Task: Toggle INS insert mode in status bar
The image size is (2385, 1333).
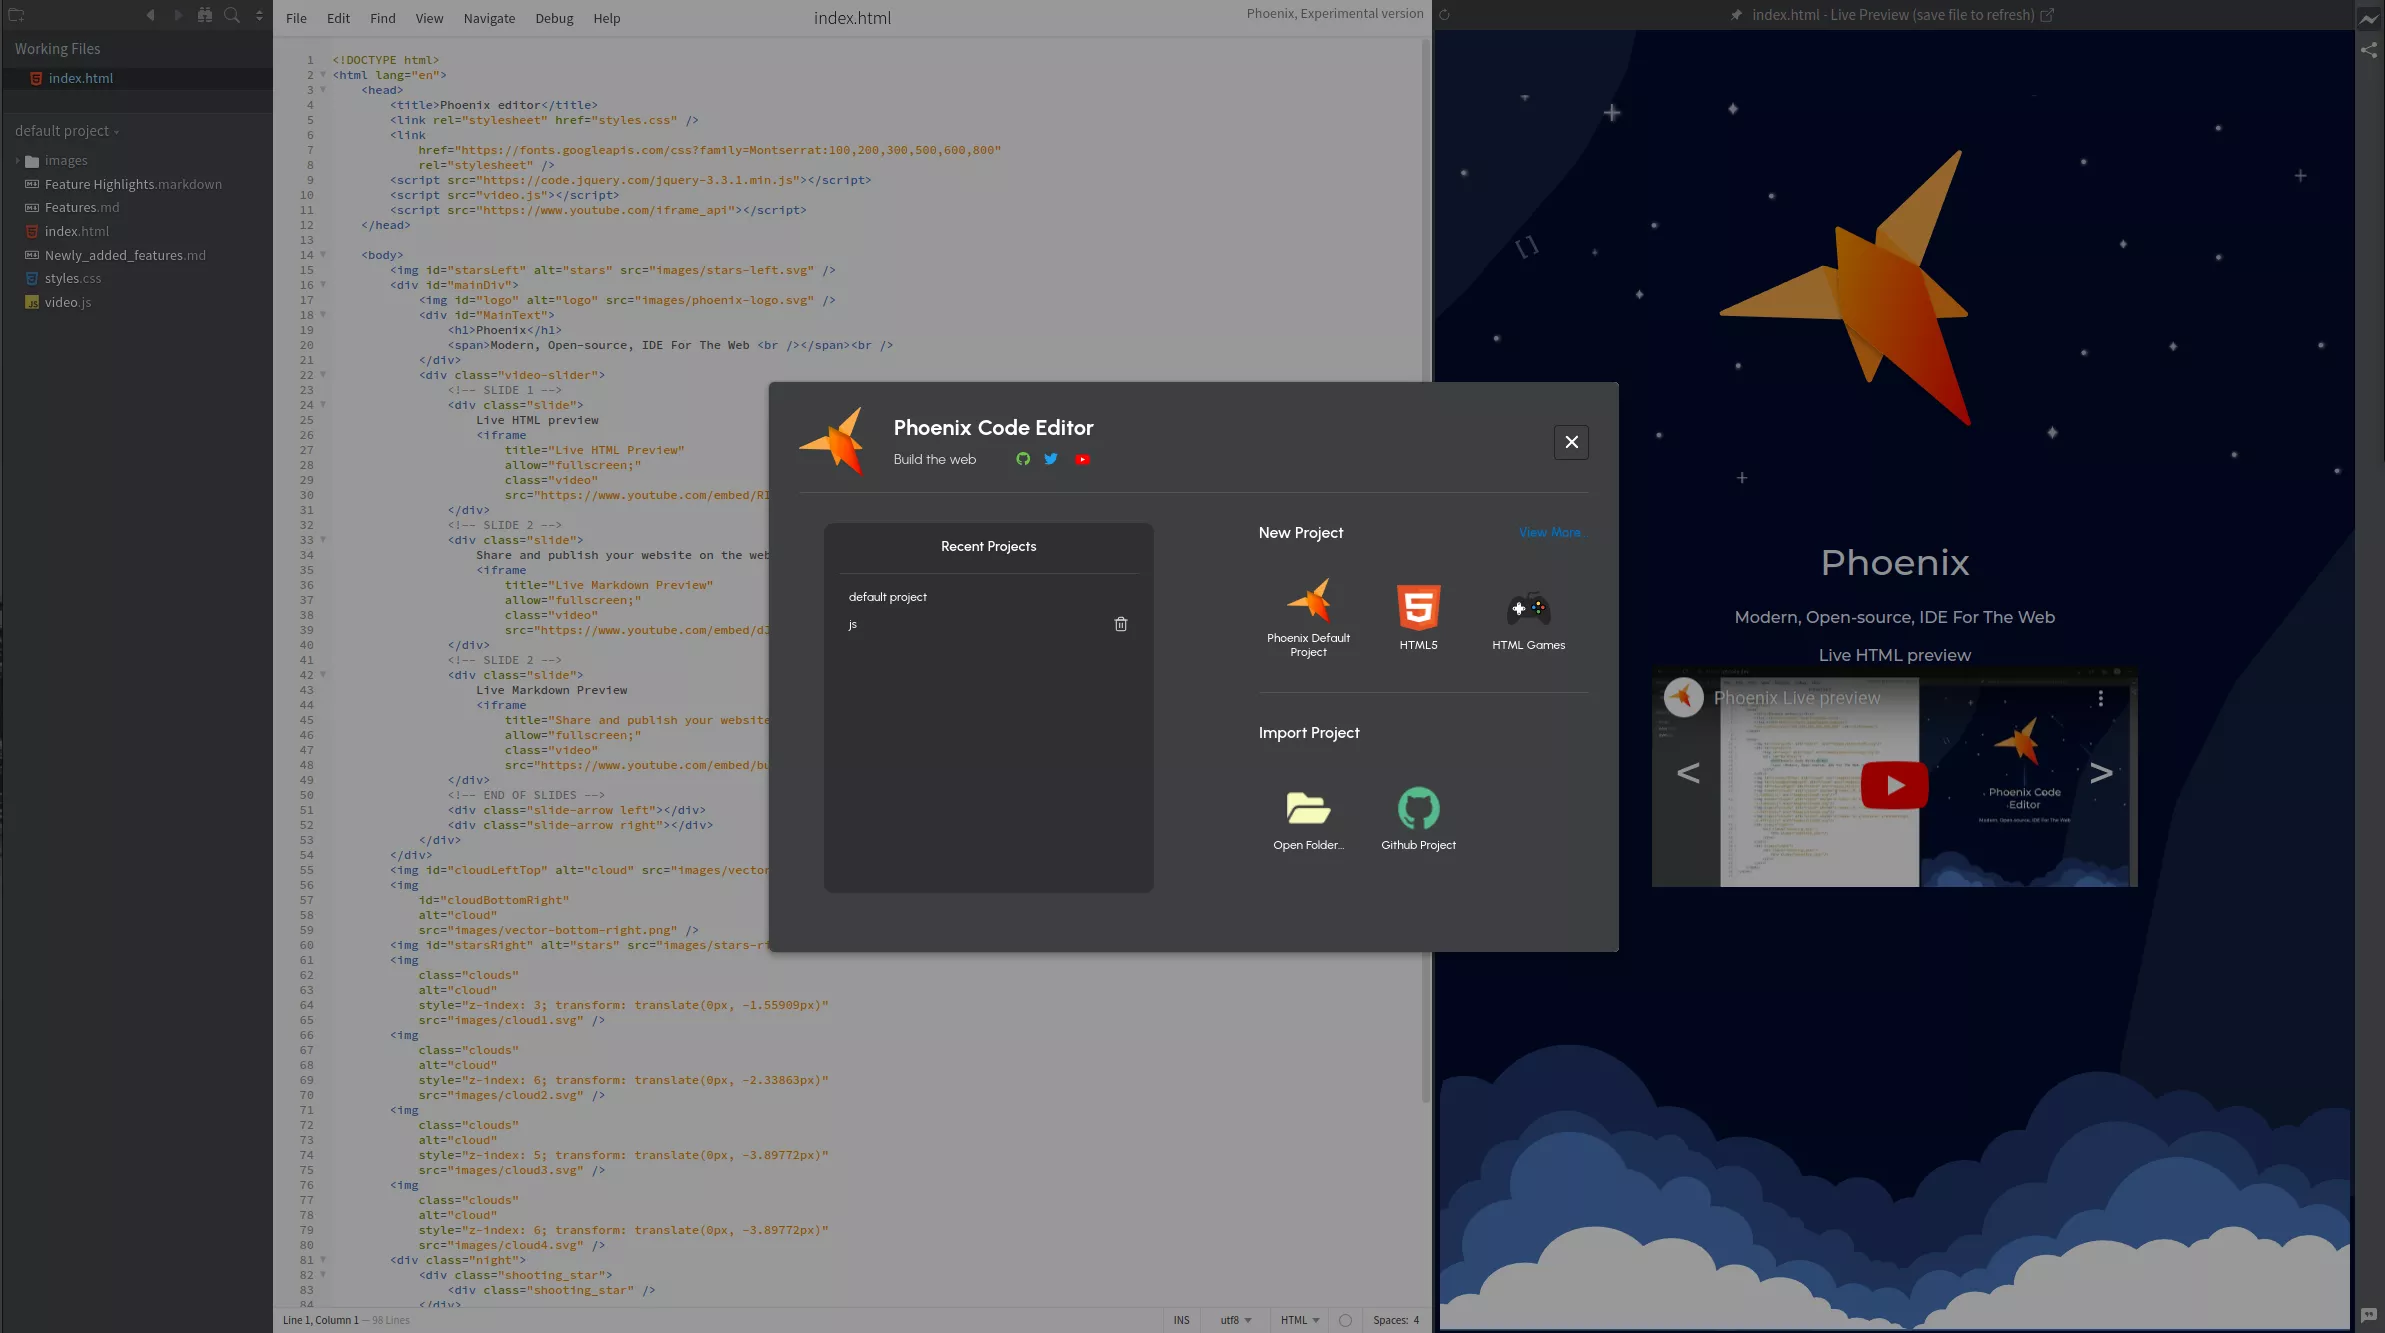Action: 1181,1320
